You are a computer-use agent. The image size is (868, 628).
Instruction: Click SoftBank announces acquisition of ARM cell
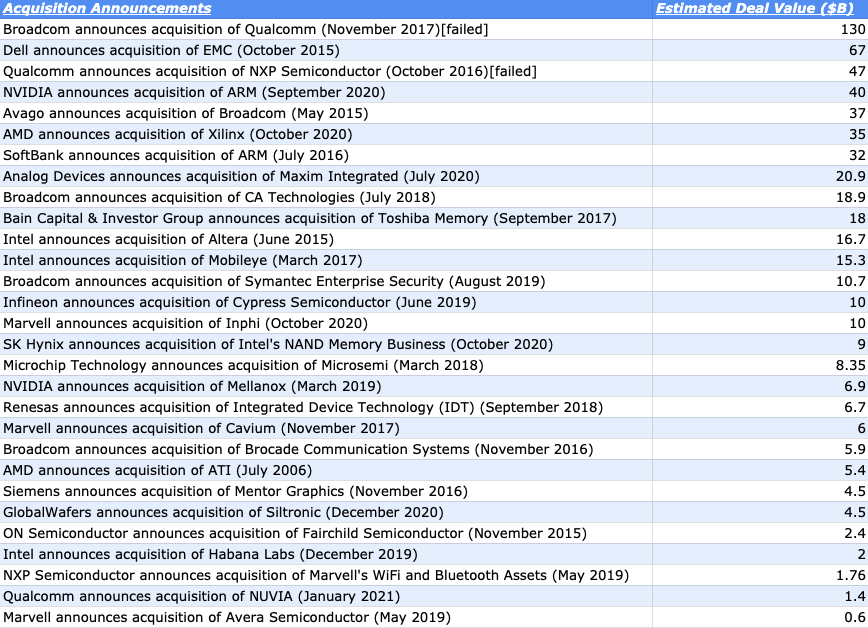[326, 156]
